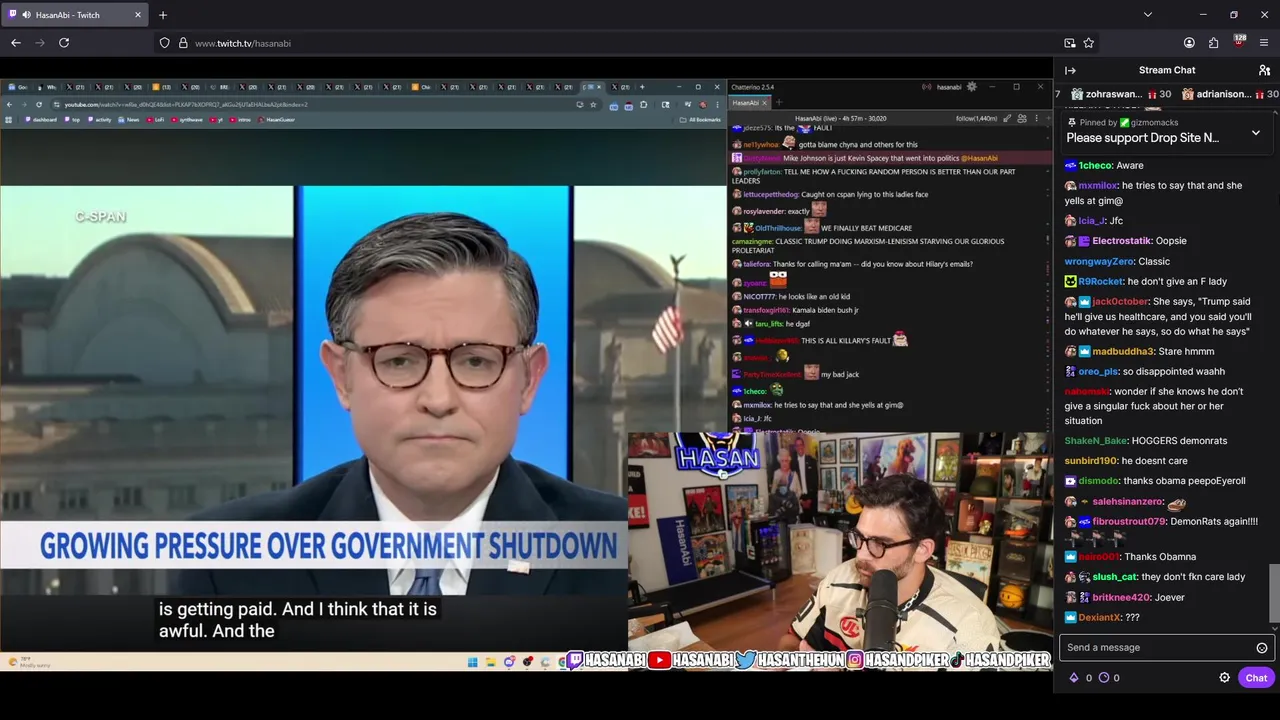
Task: Open the tracking protection shield icon
Action: pos(164,43)
